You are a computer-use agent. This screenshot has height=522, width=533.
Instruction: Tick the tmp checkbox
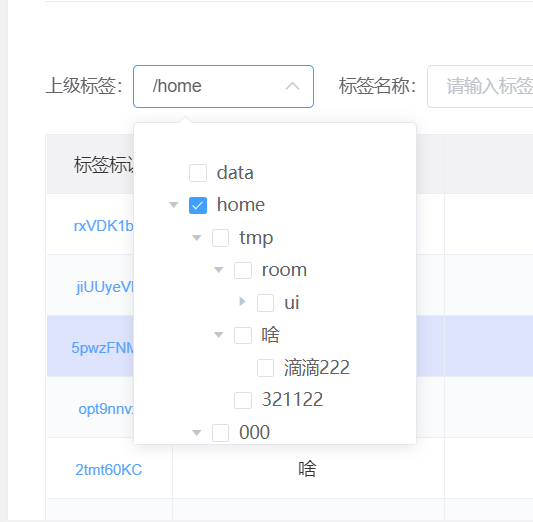tap(220, 238)
